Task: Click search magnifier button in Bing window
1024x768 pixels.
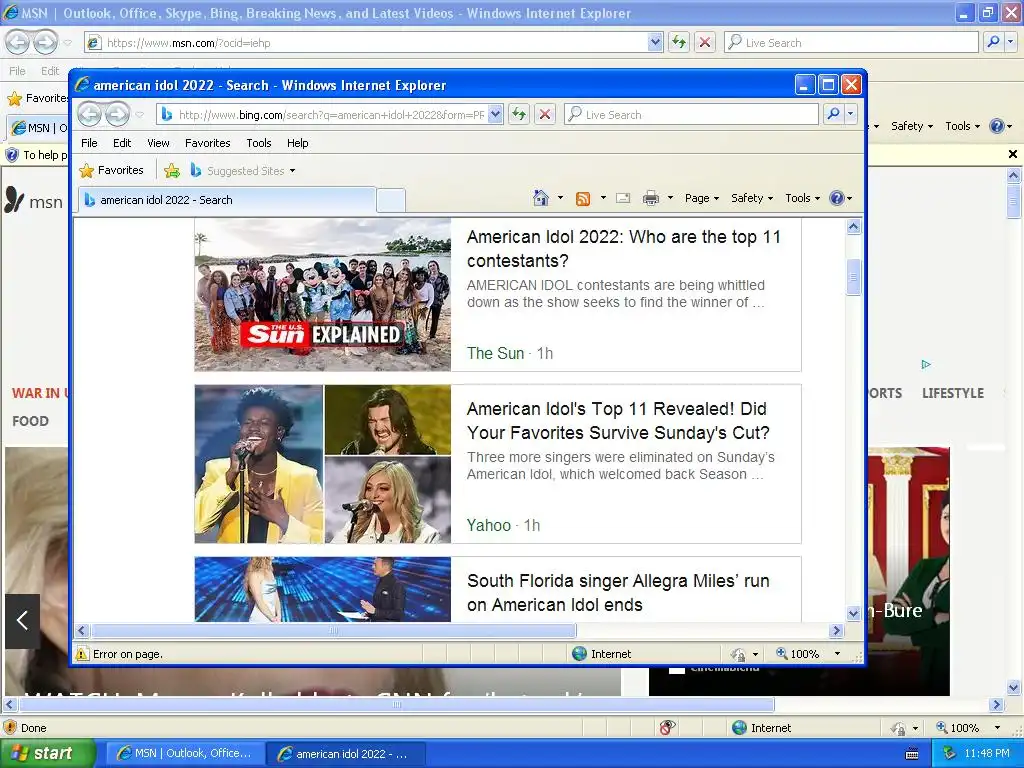Action: (x=833, y=114)
